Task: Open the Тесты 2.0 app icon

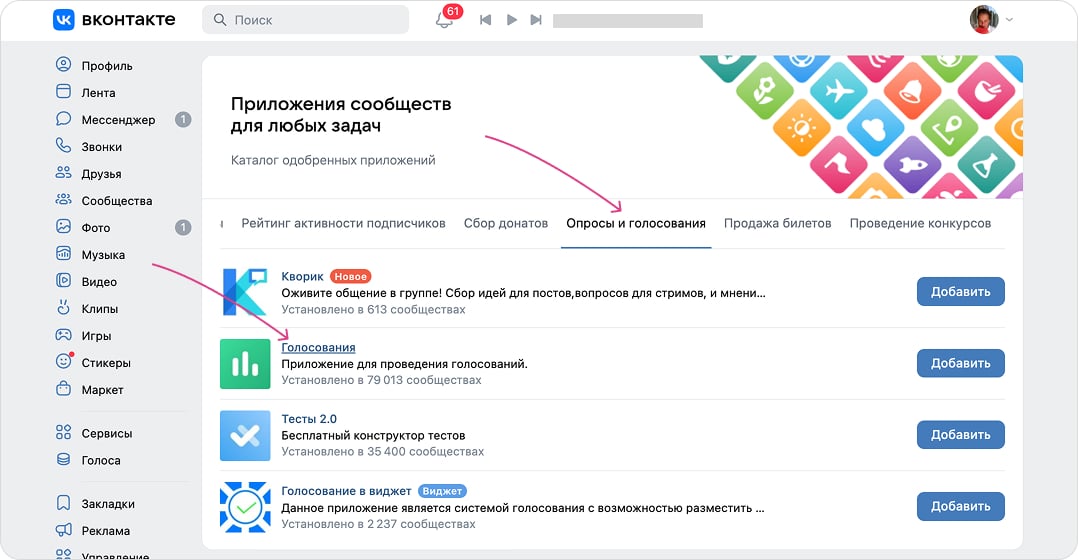Action: (x=245, y=436)
